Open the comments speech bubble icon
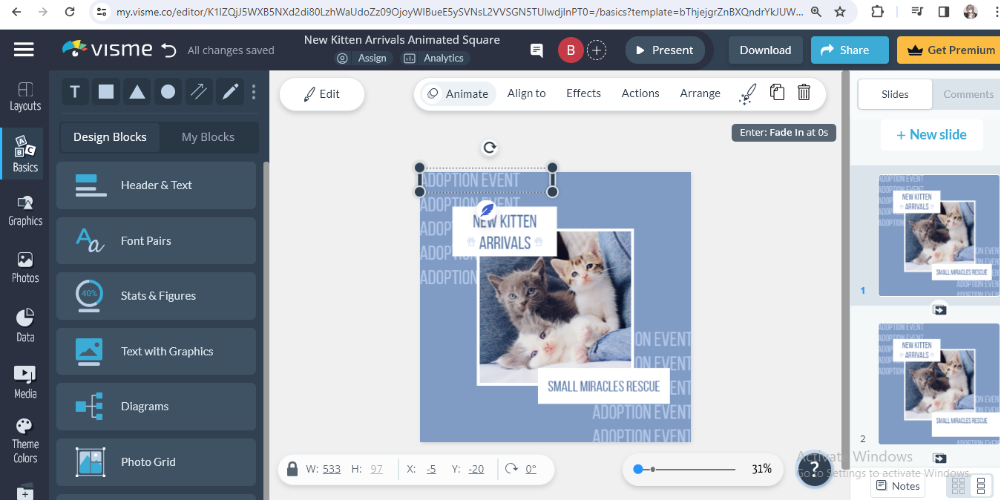This screenshot has width=1000, height=500. [537, 50]
